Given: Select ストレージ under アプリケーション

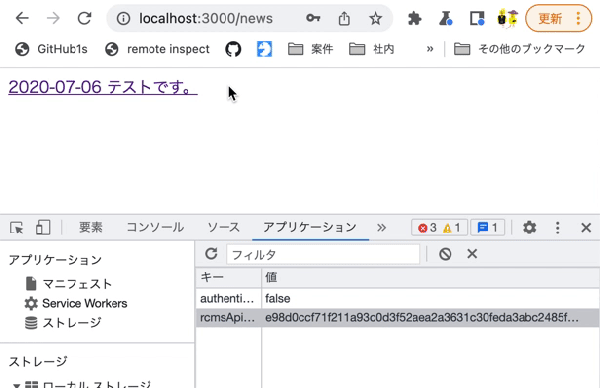Looking at the screenshot, I should click(x=63, y=323).
